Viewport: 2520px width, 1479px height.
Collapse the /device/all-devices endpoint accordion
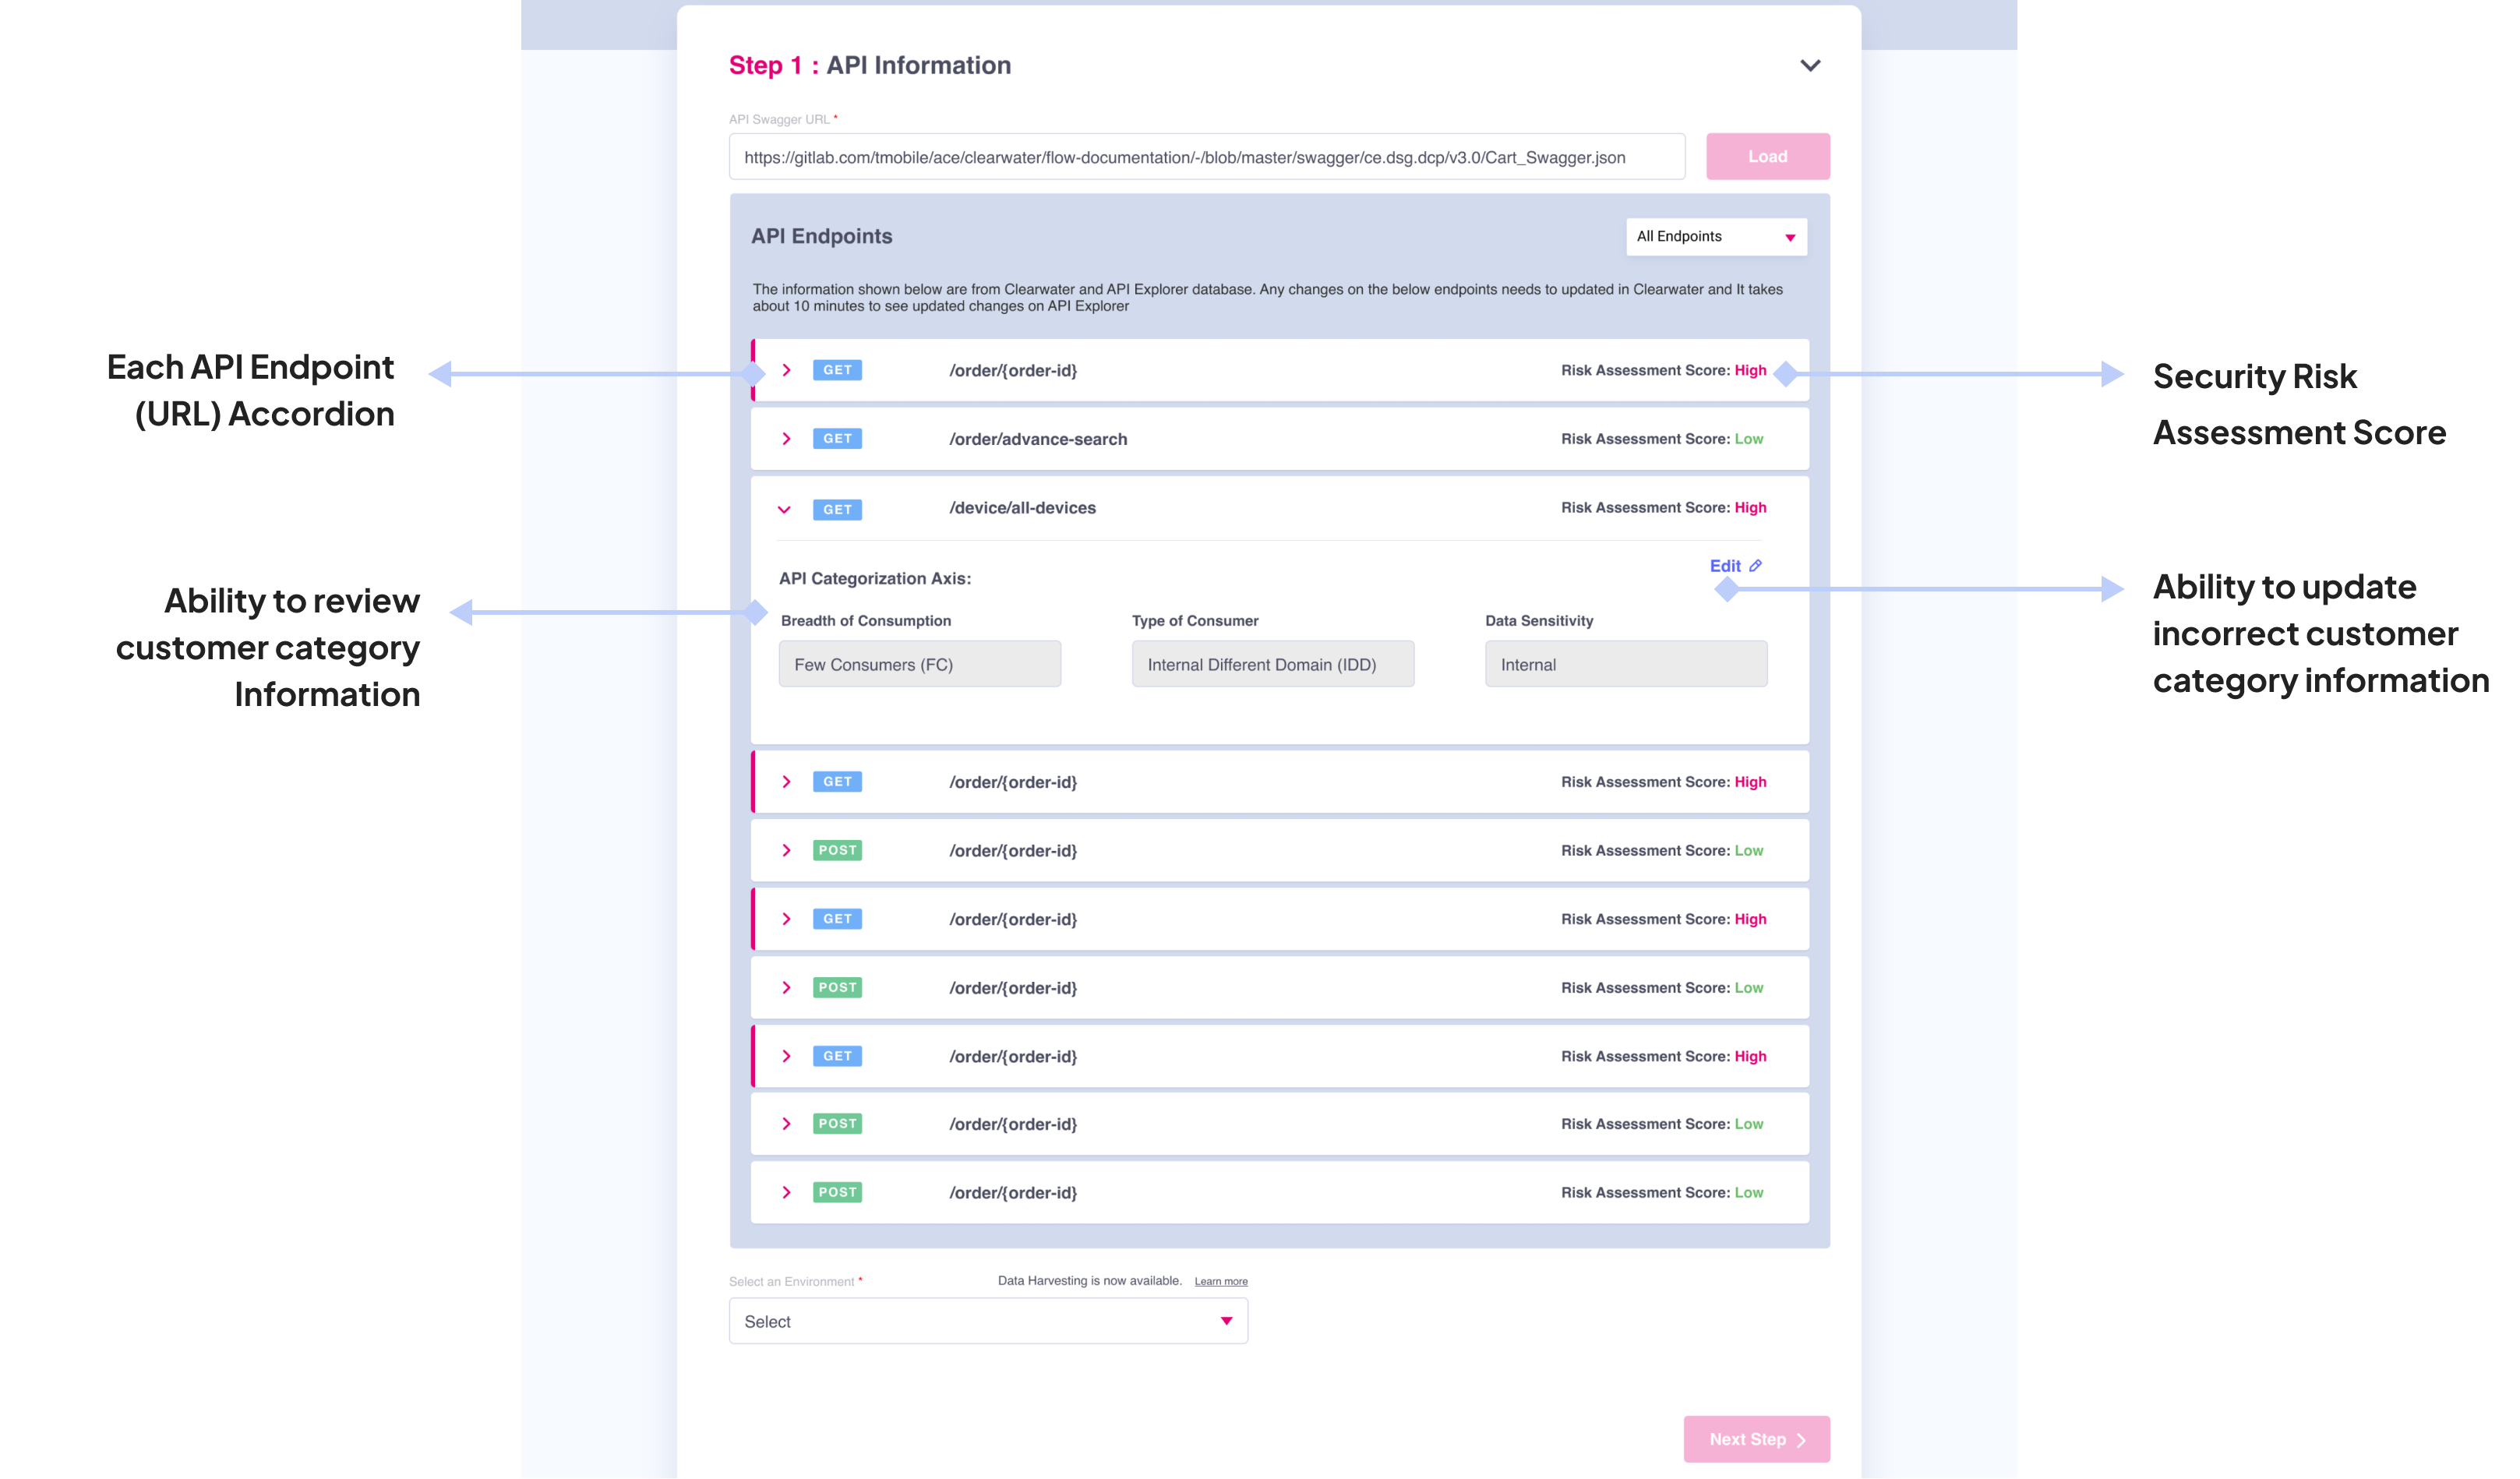pyautogui.click(x=784, y=509)
